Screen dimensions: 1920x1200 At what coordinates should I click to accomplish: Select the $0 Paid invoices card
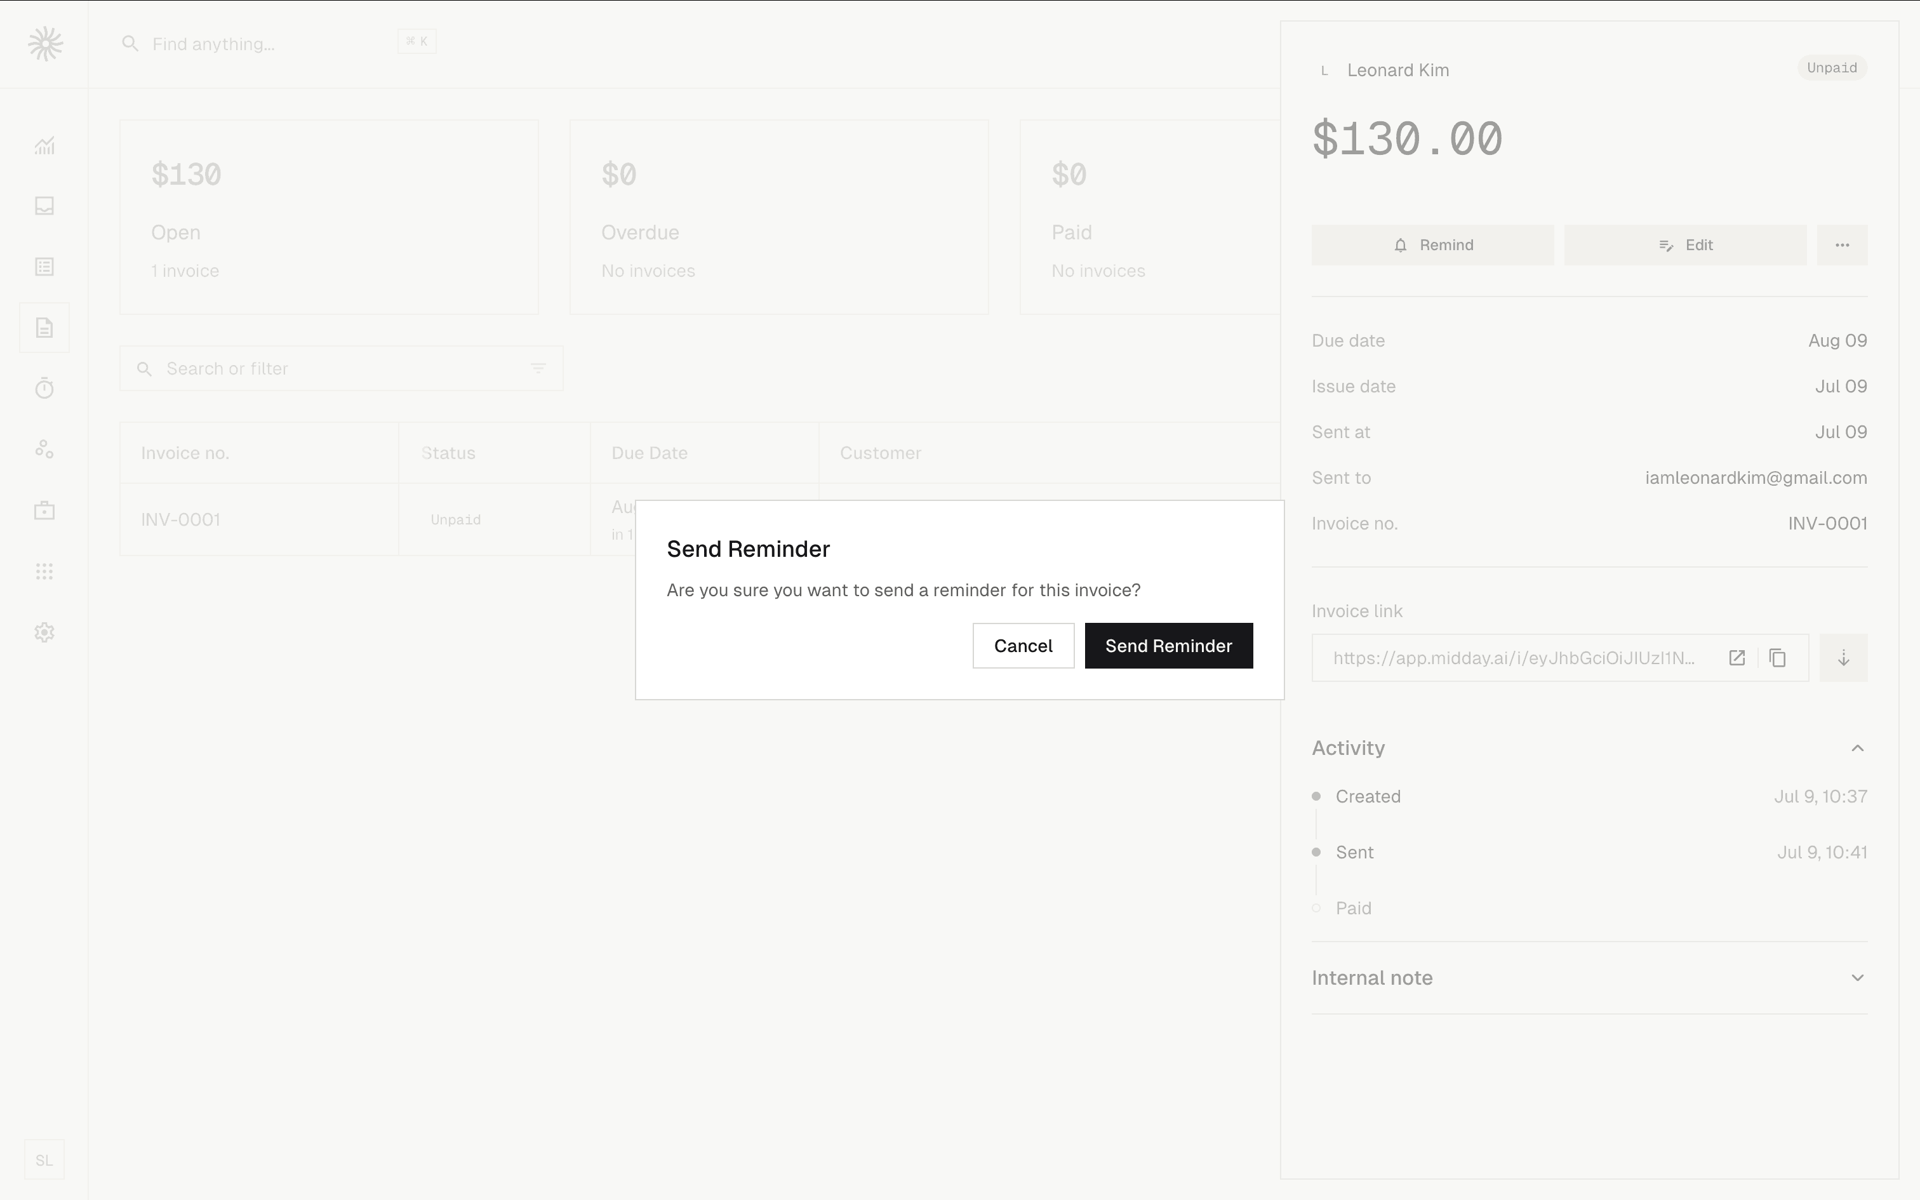(1150, 217)
